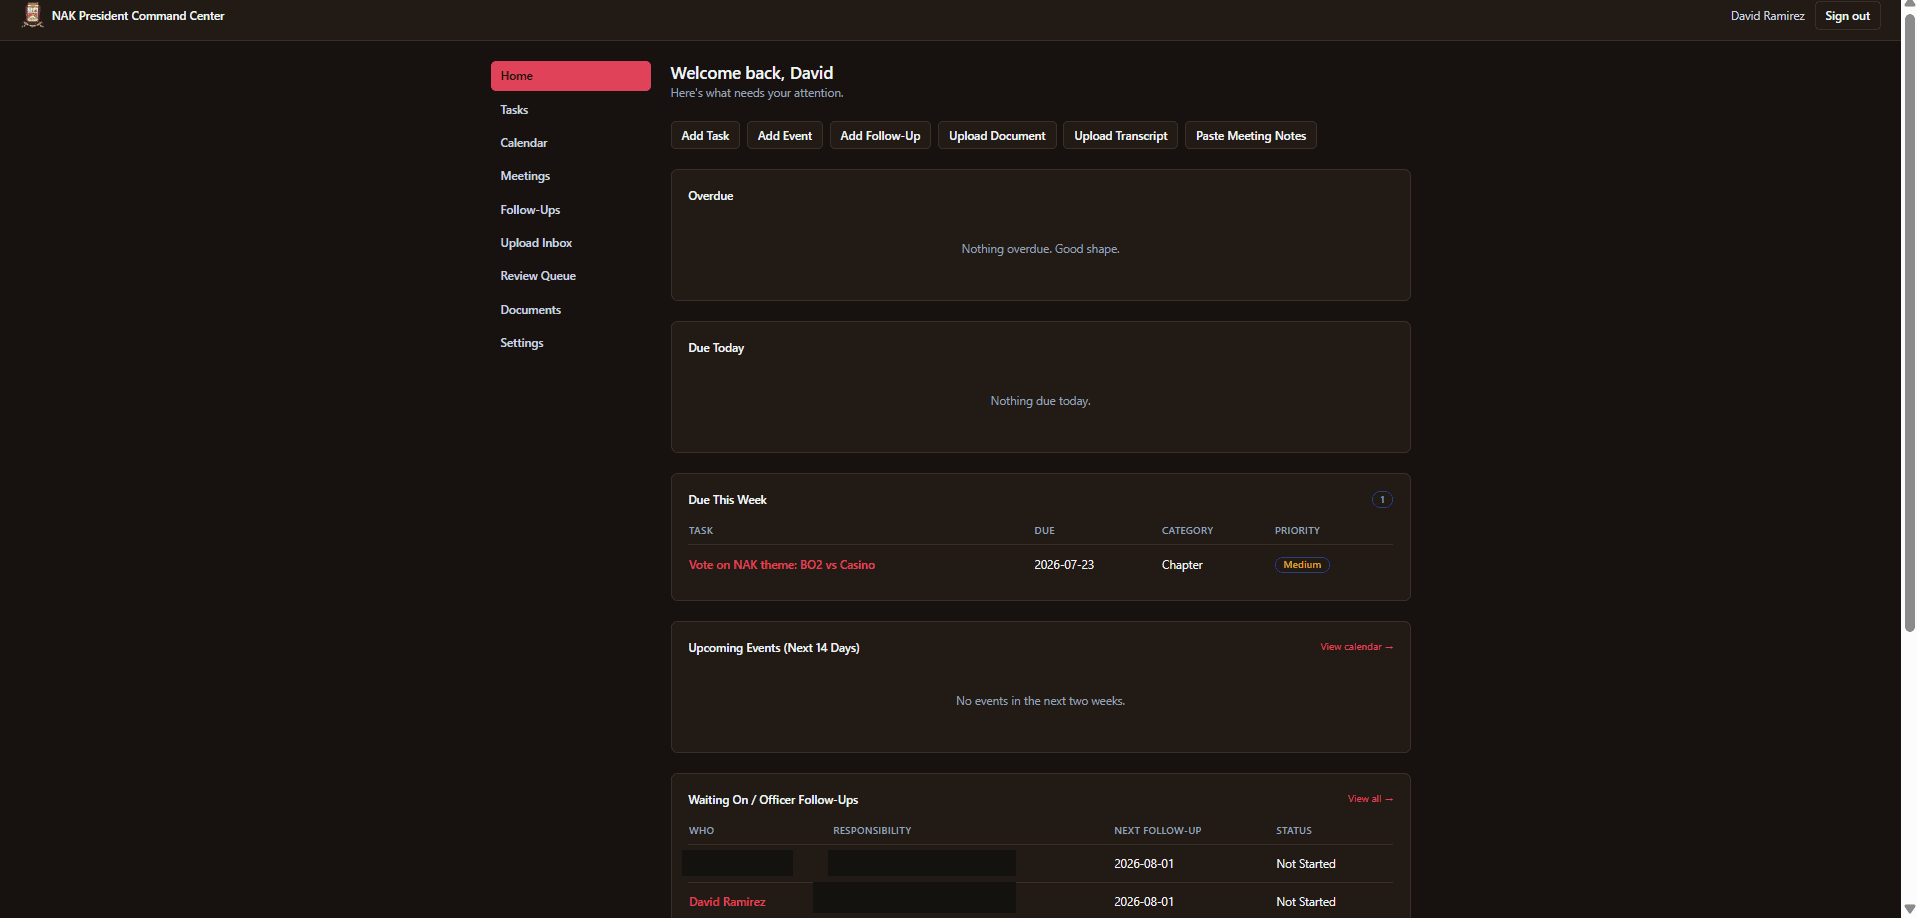Click the PRIORITY column header
Viewport: 1917px width, 918px height.
pos(1297,531)
